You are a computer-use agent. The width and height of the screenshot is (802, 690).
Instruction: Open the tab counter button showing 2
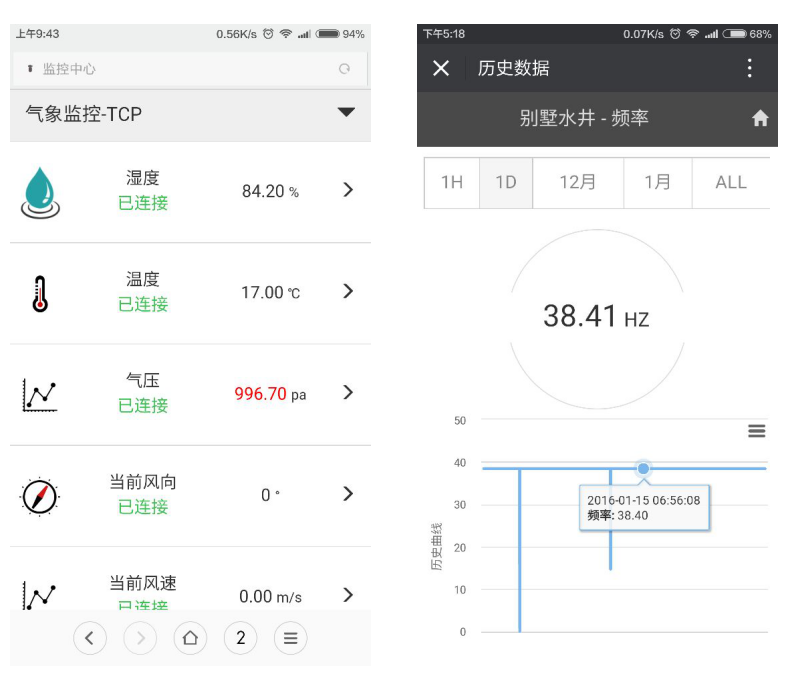coord(240,638)
